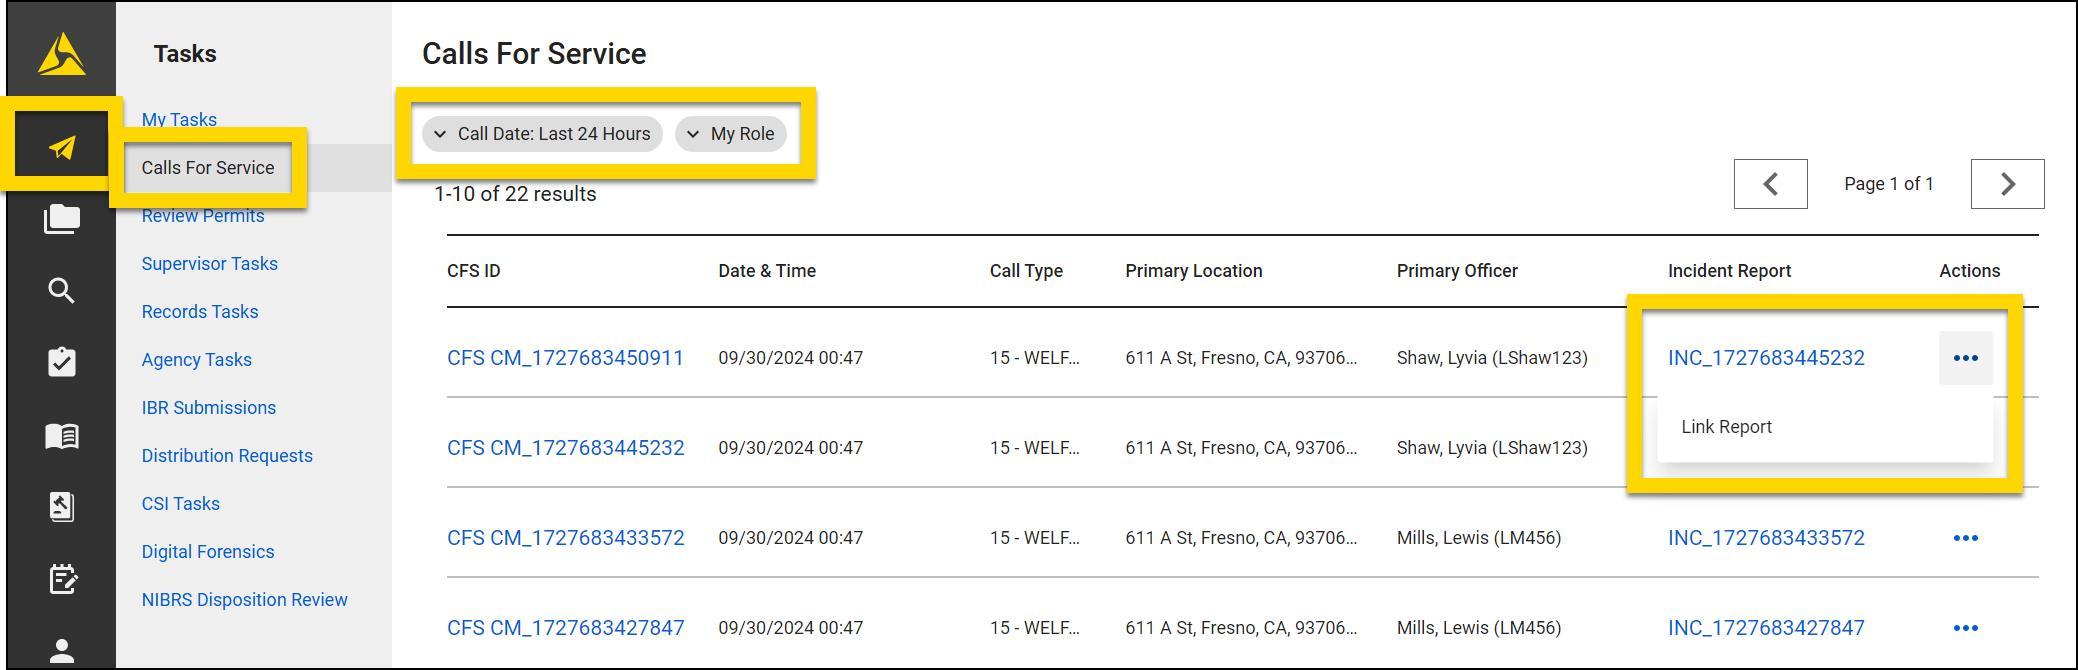Expand the My Role filter dropdown
Screen dimensions: 2078x670
[731, 134]
